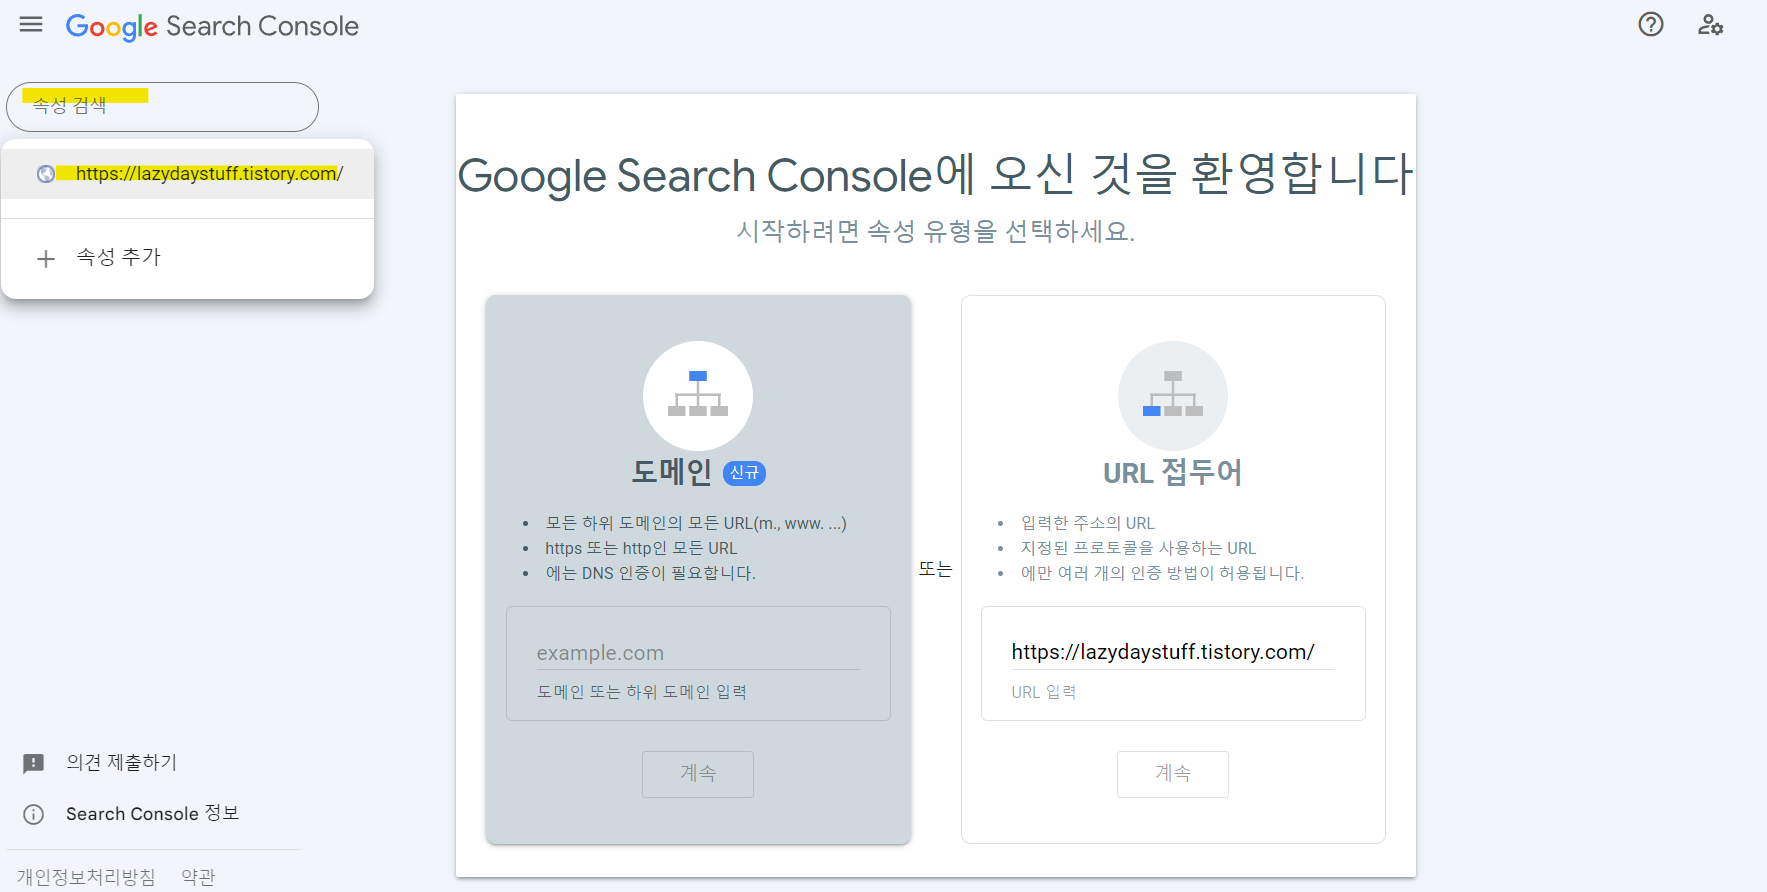Viewport: 1767px width, 892px height.
Task: Click the feedback icon beside 의견 제출하기
Action: [34, 764]
